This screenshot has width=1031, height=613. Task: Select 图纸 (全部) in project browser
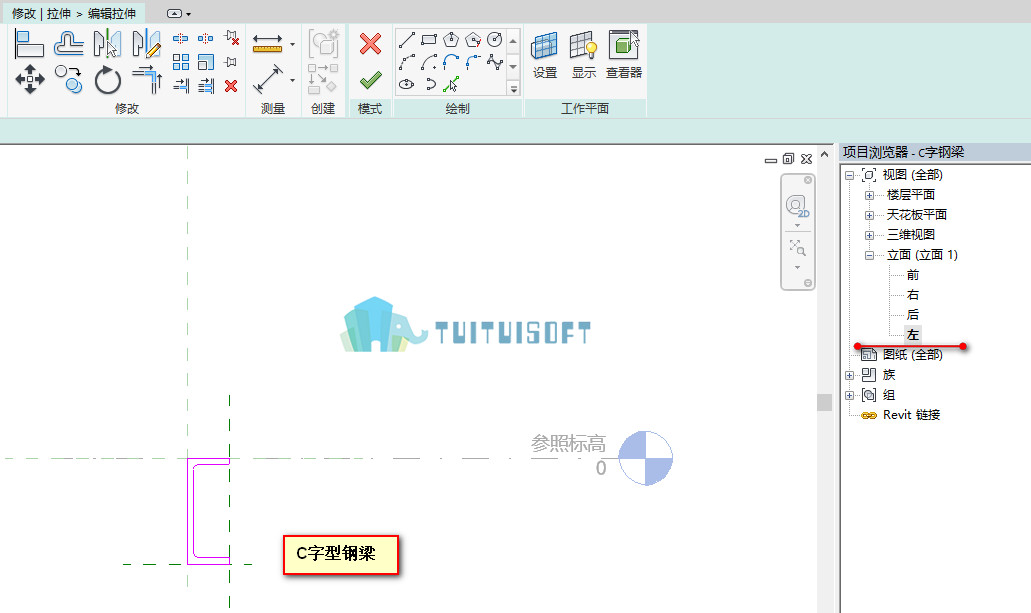coord(913,355)
